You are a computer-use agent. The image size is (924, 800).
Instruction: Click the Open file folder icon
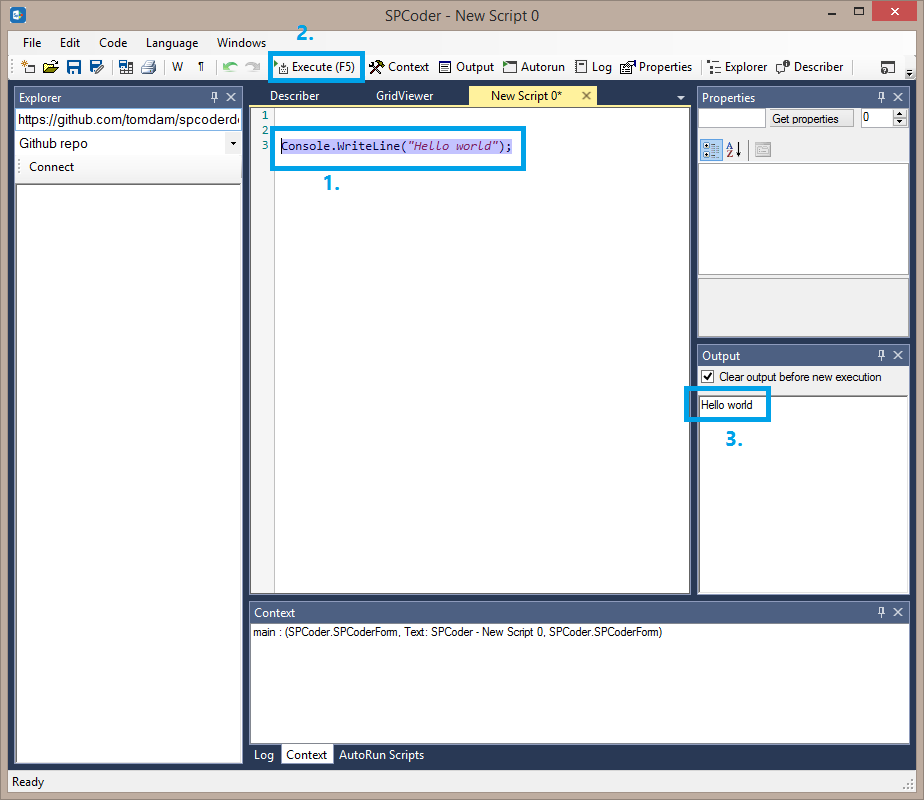[x=51, y=67]
